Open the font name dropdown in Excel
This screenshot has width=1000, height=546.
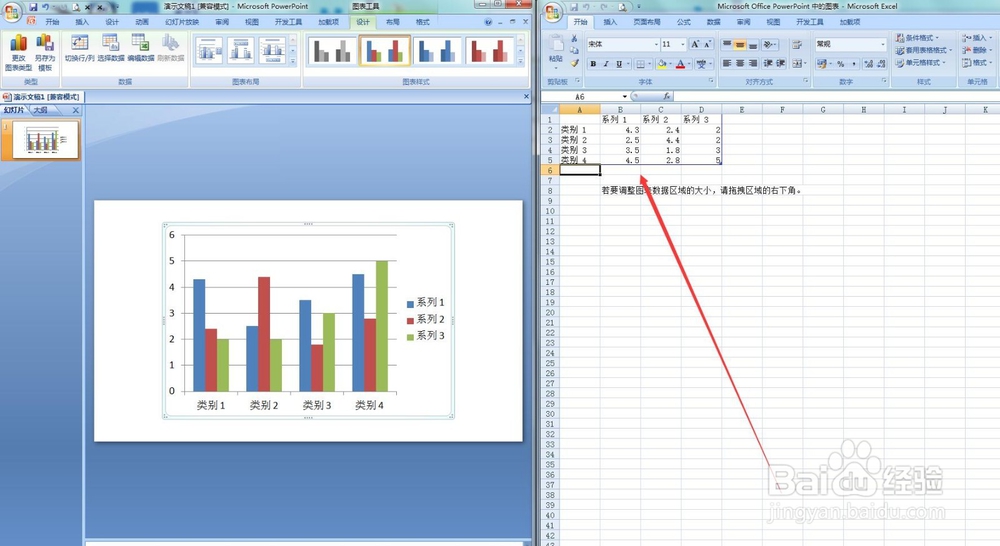point(656,44)
